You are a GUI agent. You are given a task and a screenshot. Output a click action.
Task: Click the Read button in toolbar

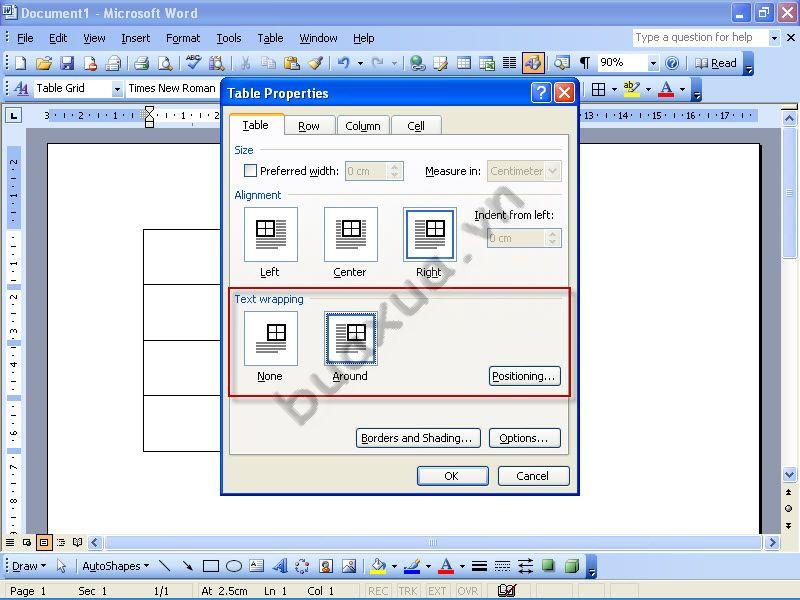click(x=716, y=63)
